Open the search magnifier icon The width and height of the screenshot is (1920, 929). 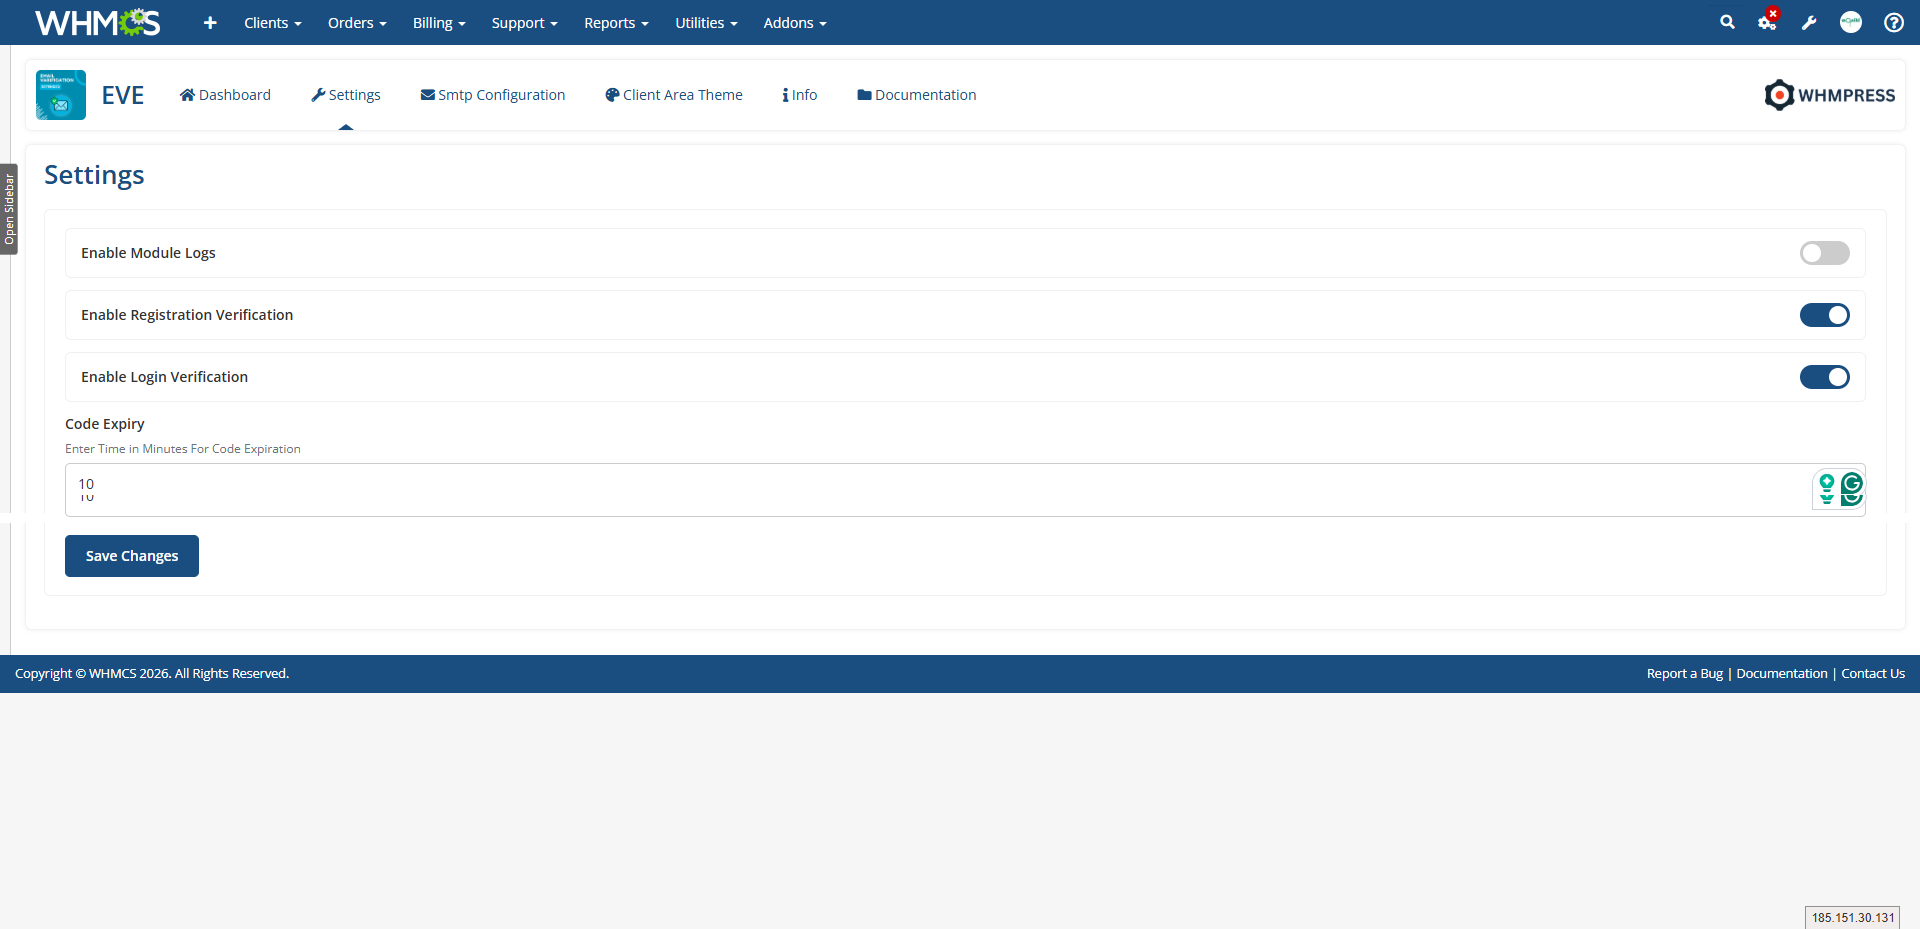click(1727, 22)
